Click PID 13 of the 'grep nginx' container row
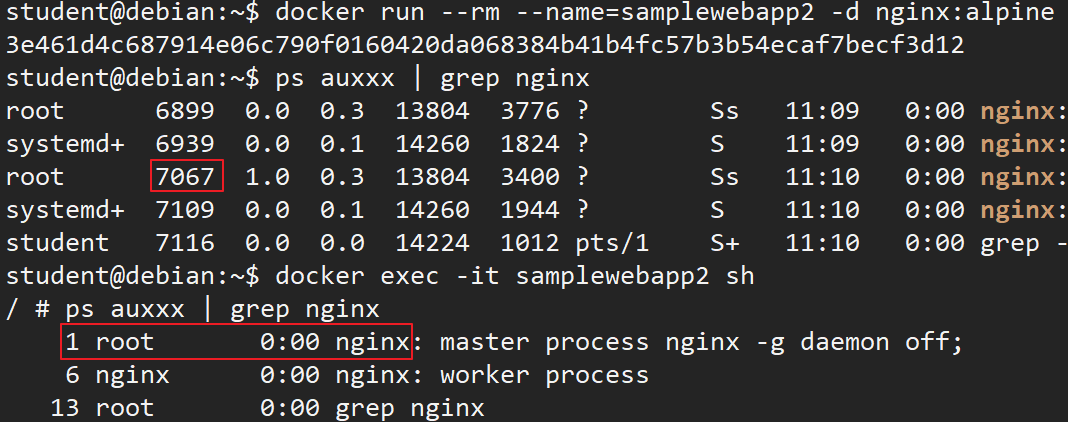Viewport: 1068px width, 422px height. point(65,408)
